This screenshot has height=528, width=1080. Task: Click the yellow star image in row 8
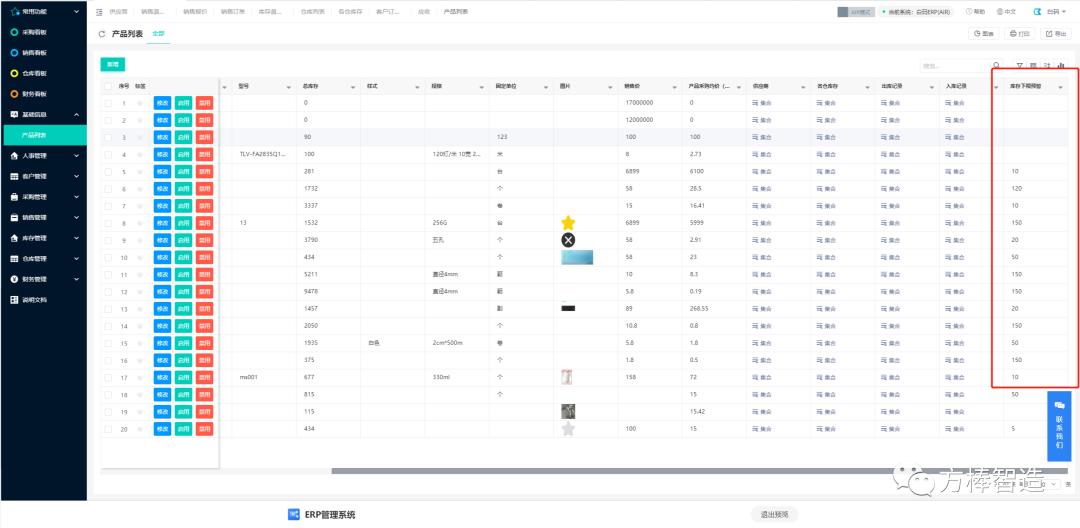tap(568, 223)
